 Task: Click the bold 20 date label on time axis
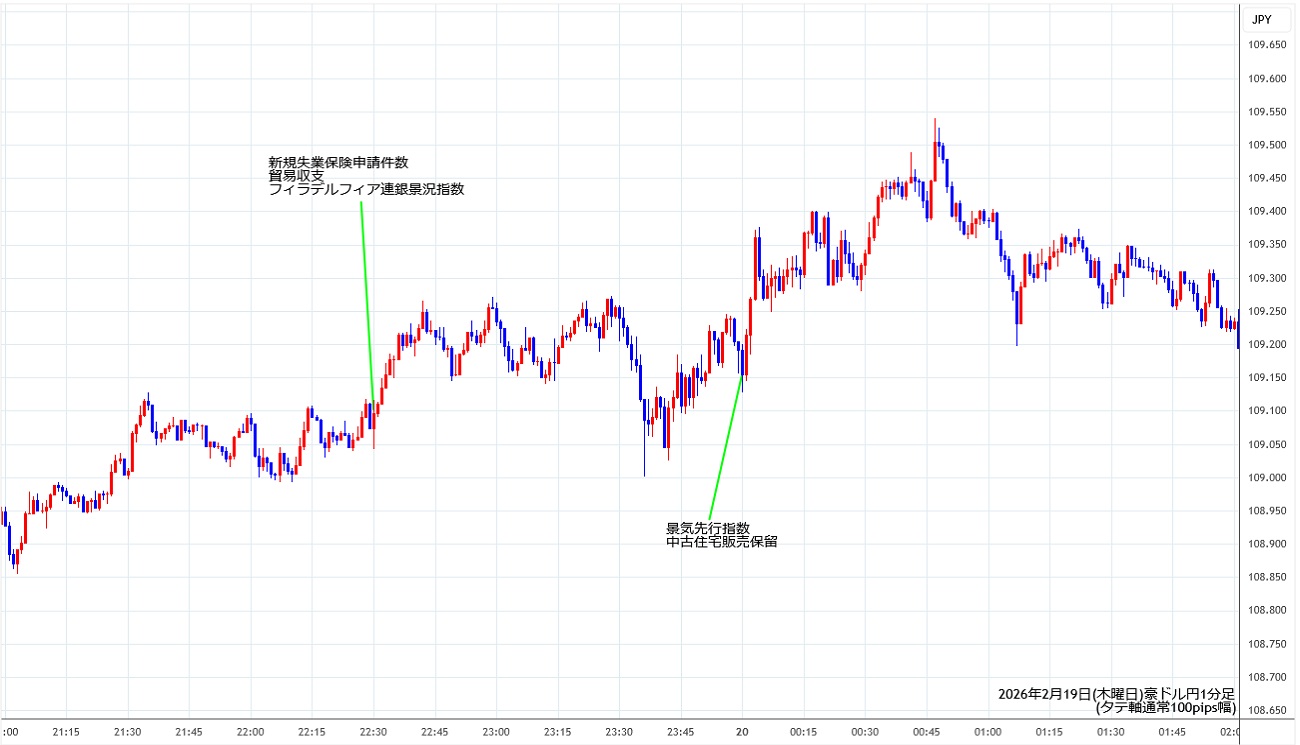click(743, 731)
